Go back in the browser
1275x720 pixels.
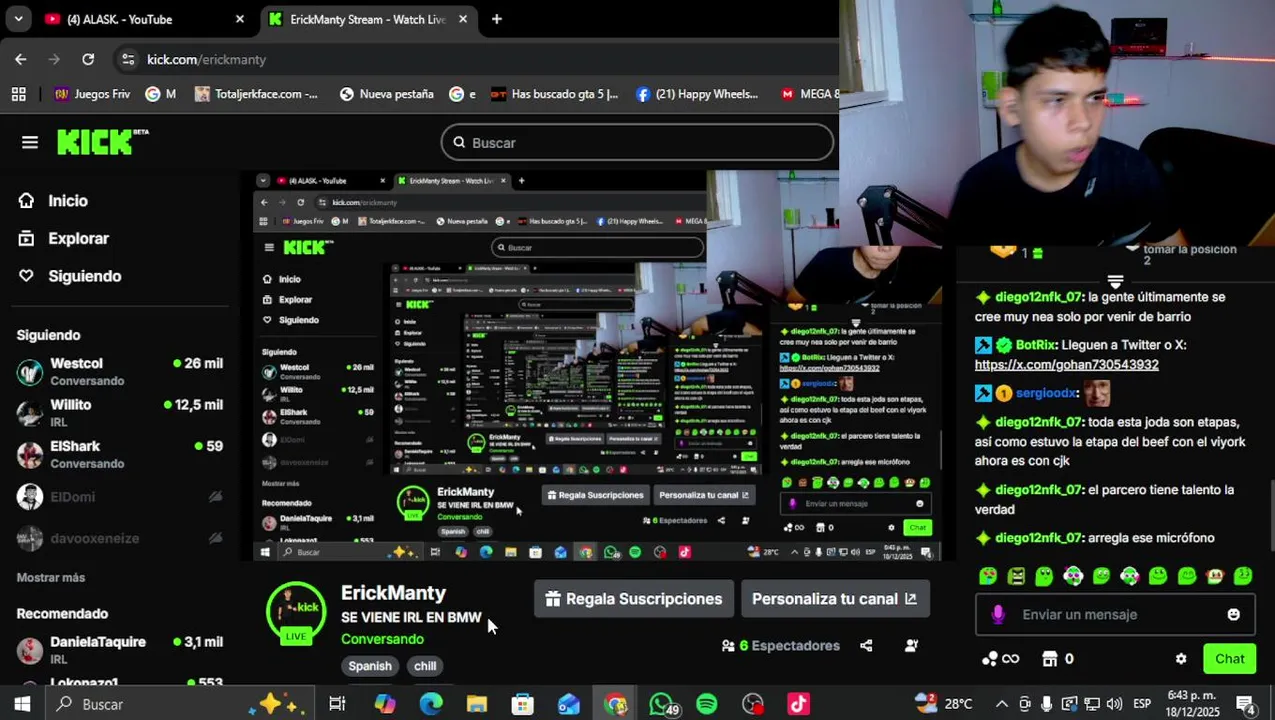click(x=21, y=59)
